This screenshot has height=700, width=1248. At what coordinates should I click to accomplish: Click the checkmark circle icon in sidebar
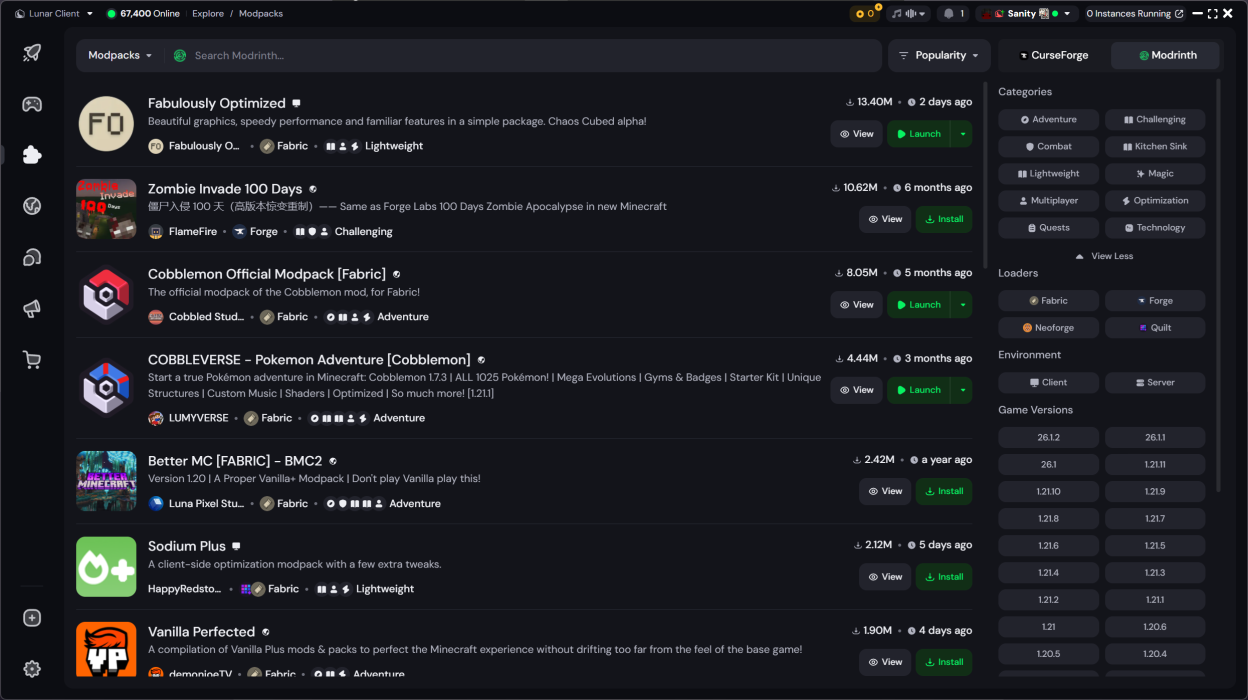(x=32, y=206)
